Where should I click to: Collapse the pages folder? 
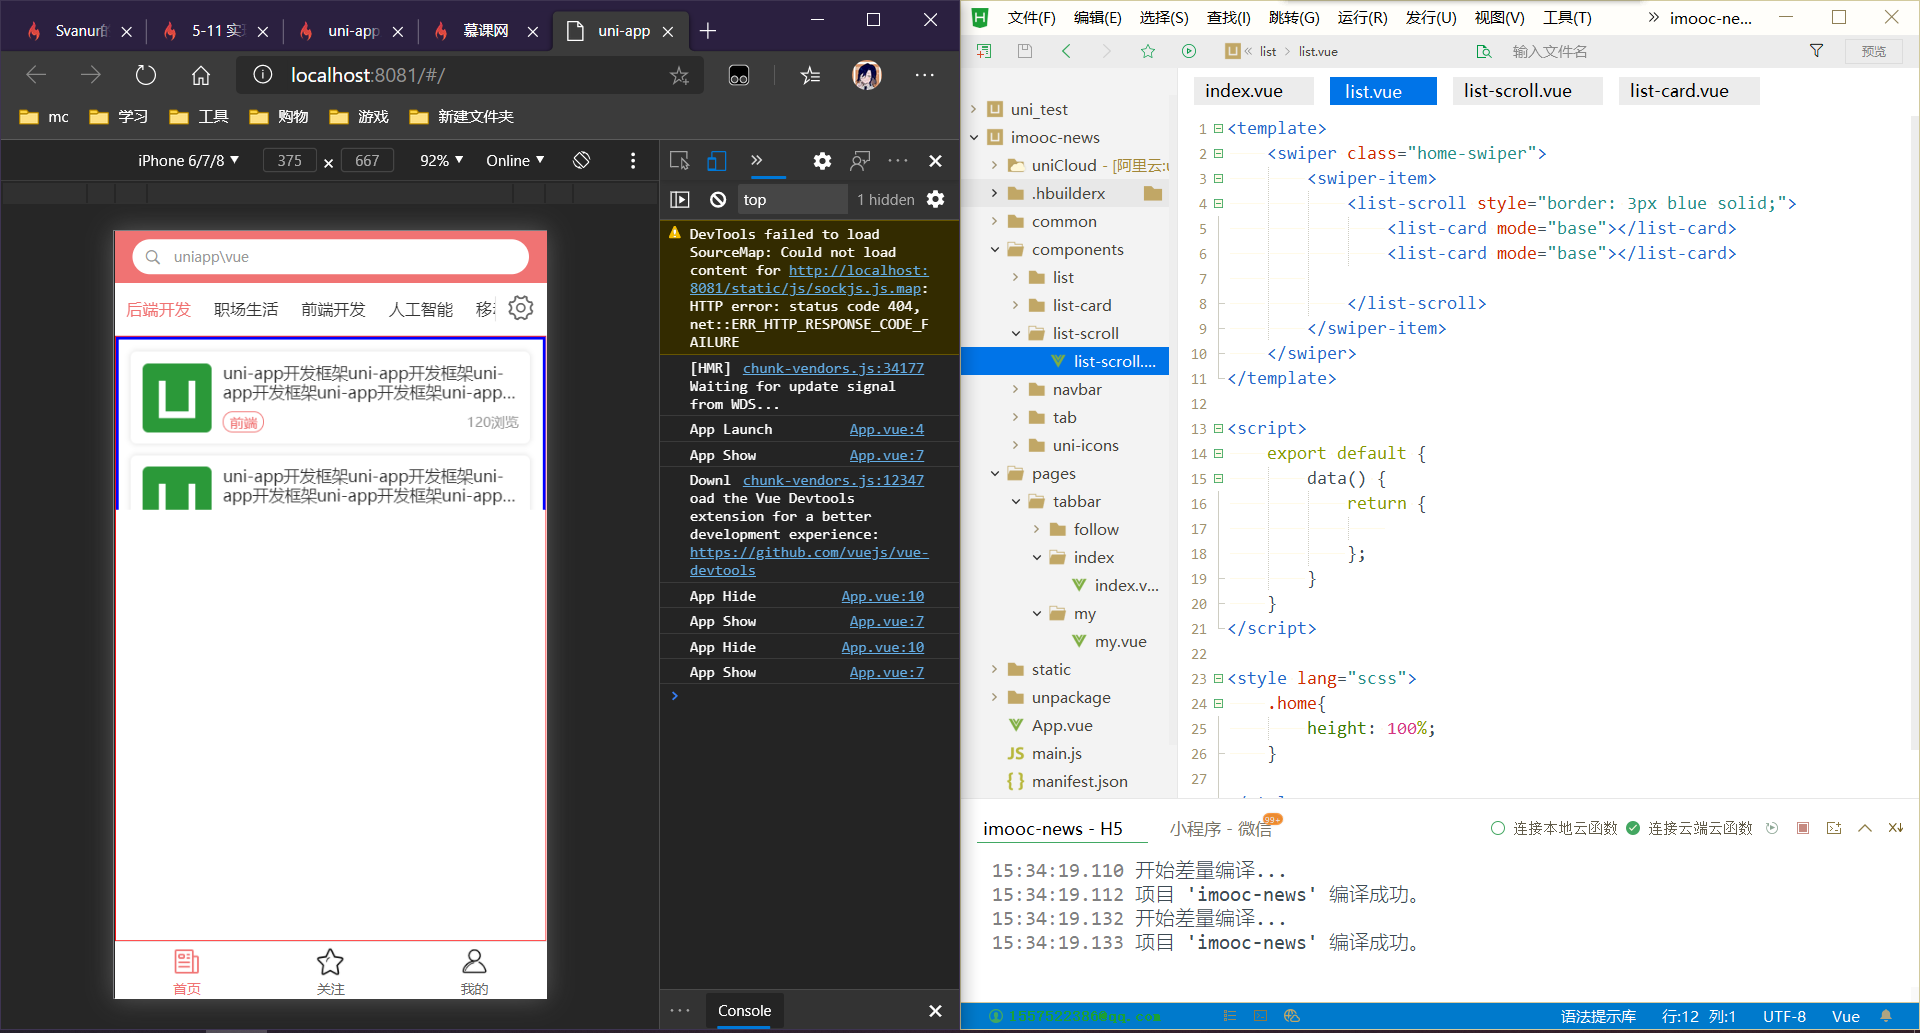[995, 473]
